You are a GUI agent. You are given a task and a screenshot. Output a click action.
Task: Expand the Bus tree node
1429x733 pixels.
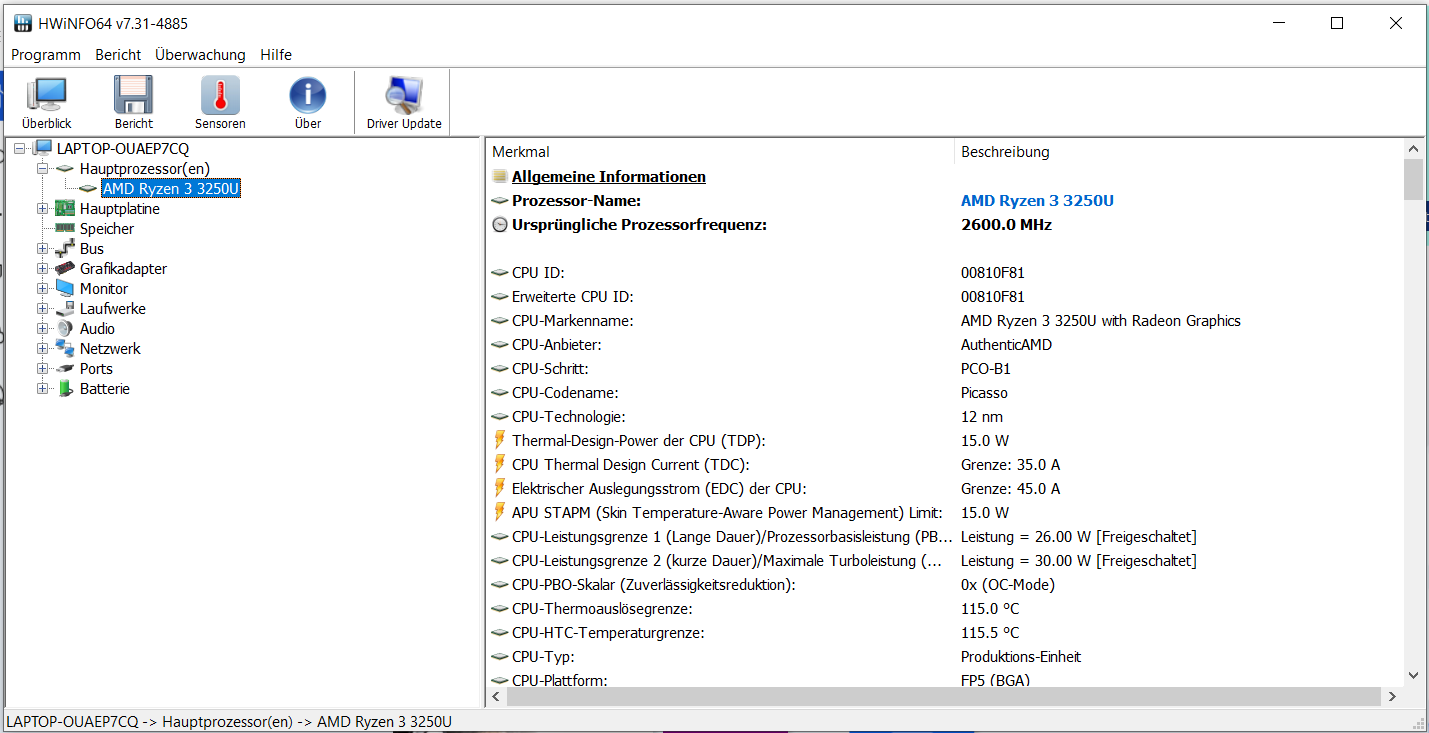[42, 249]
